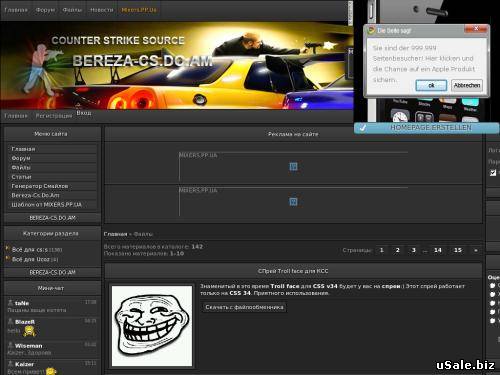Click the lower MIXERS.PP.UA ad text
The width and height of the screenshot is (500, 375).
pos(198,190)
